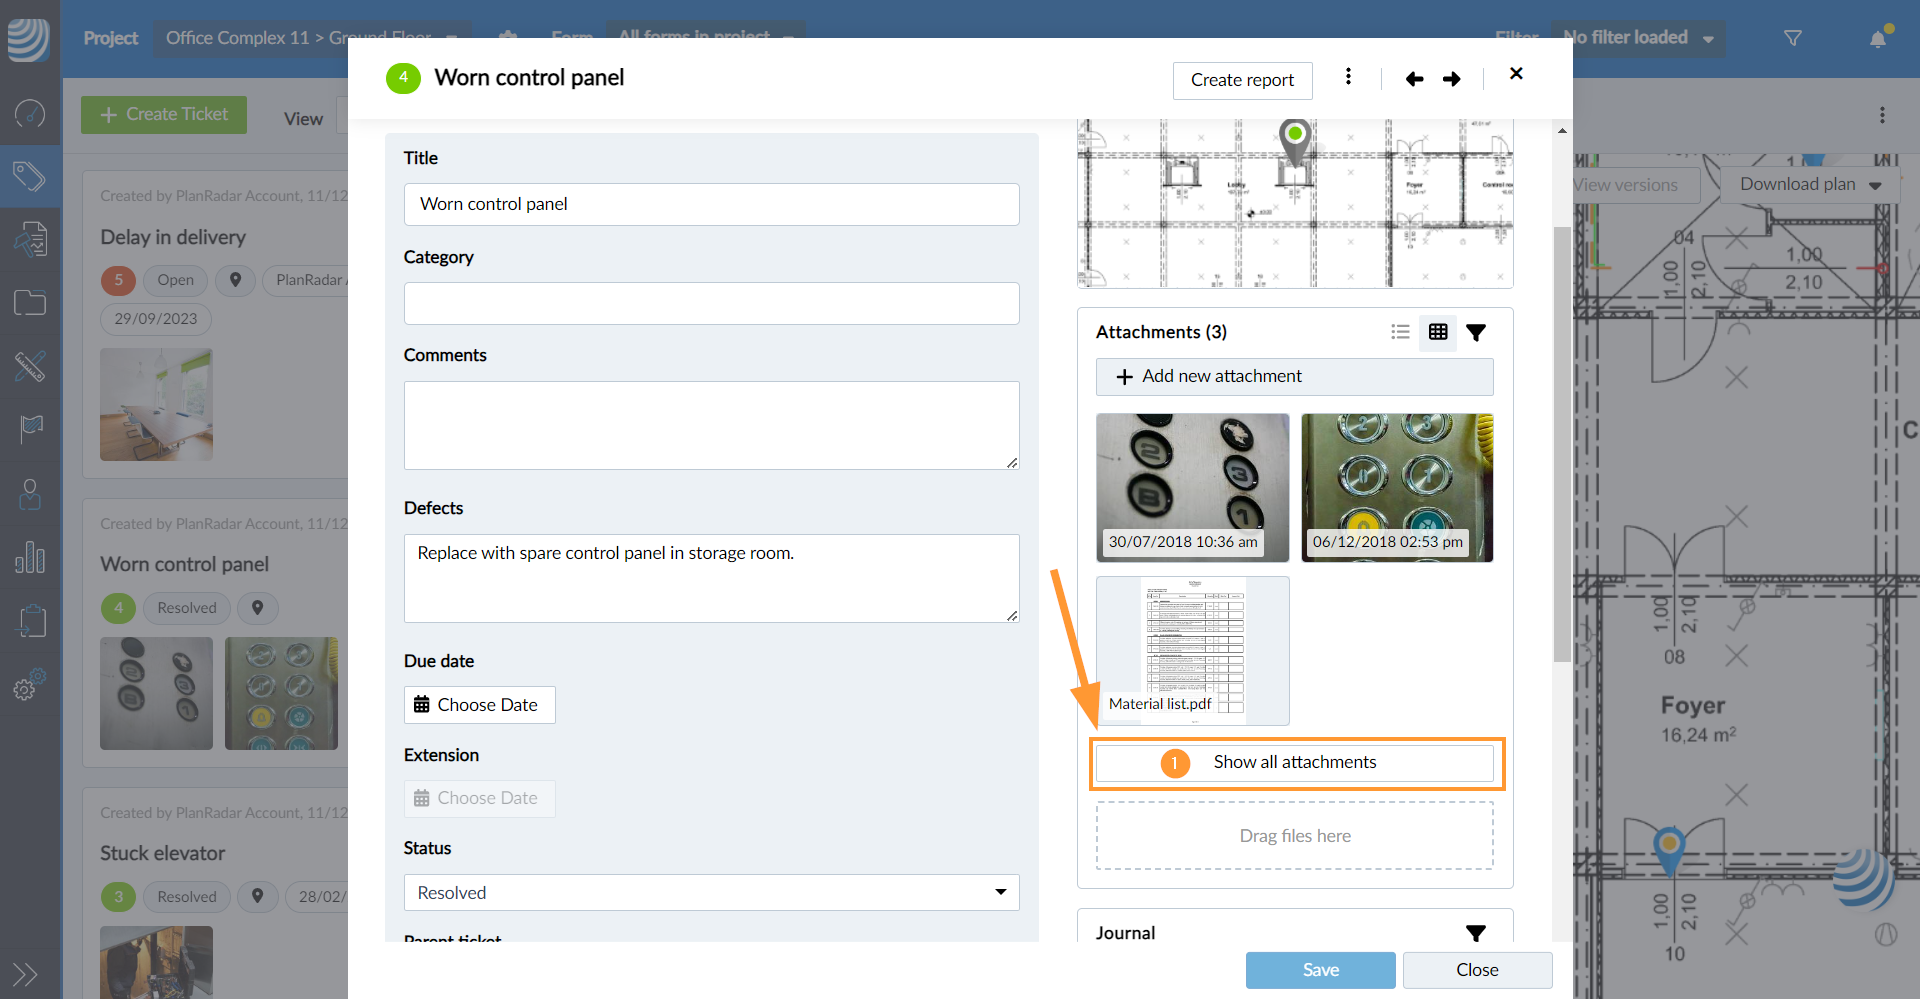Switch attachments to list view
Screen dimensions: 1920x999
[1400, 332]
